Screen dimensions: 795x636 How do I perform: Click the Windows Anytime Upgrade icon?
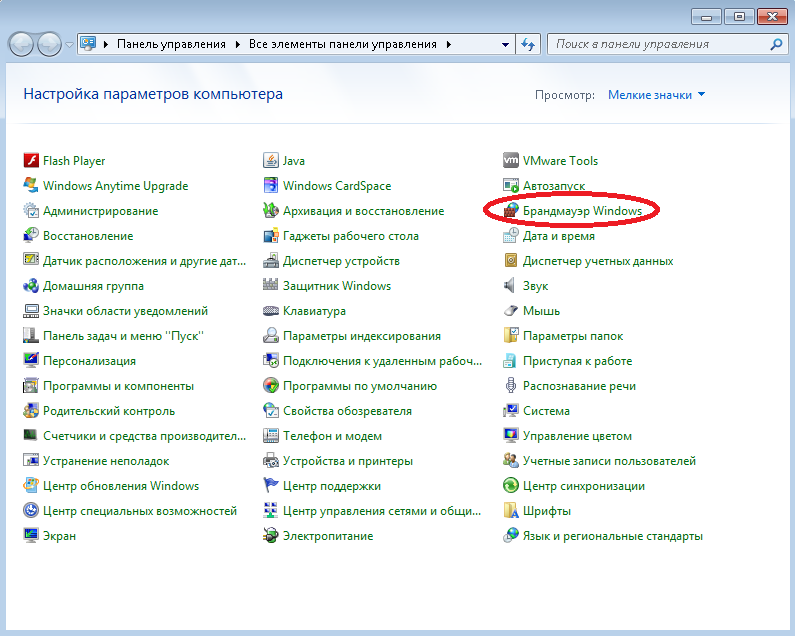pyautogui.click(x=31, y=186)
